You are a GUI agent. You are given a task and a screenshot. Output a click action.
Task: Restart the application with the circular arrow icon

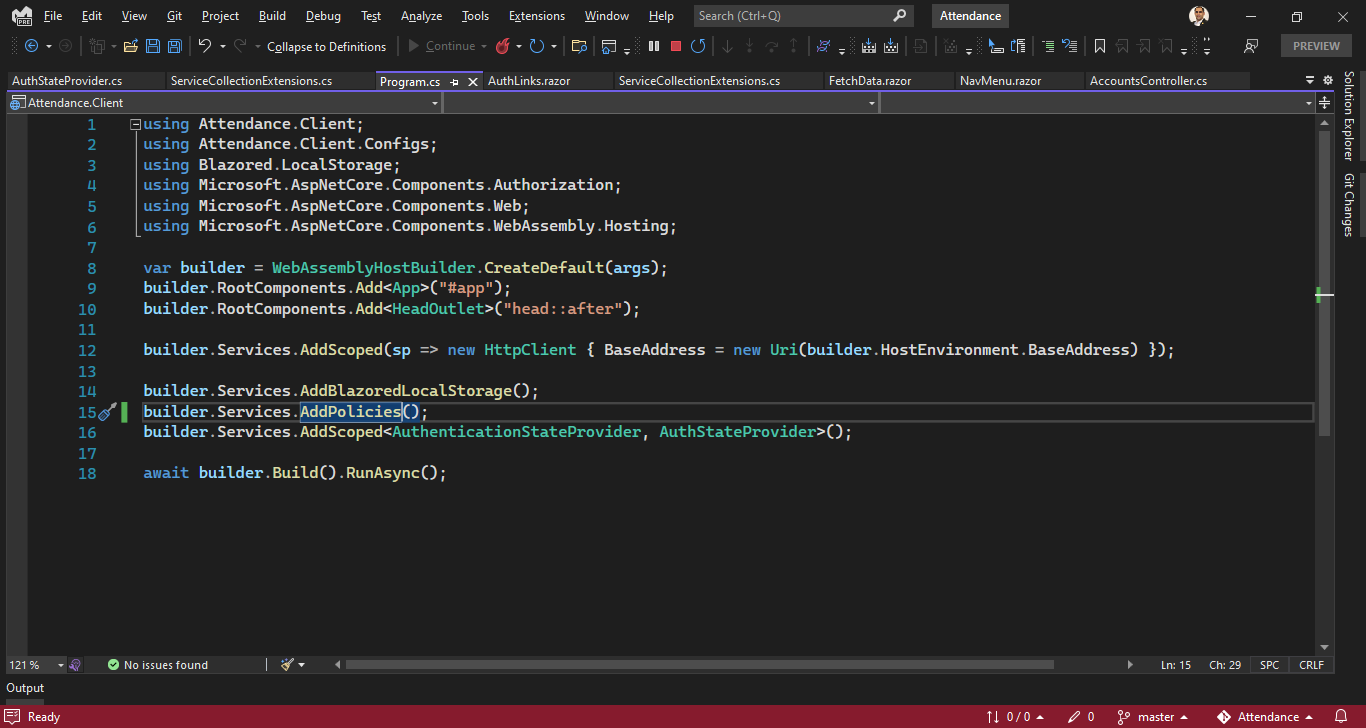698,45
